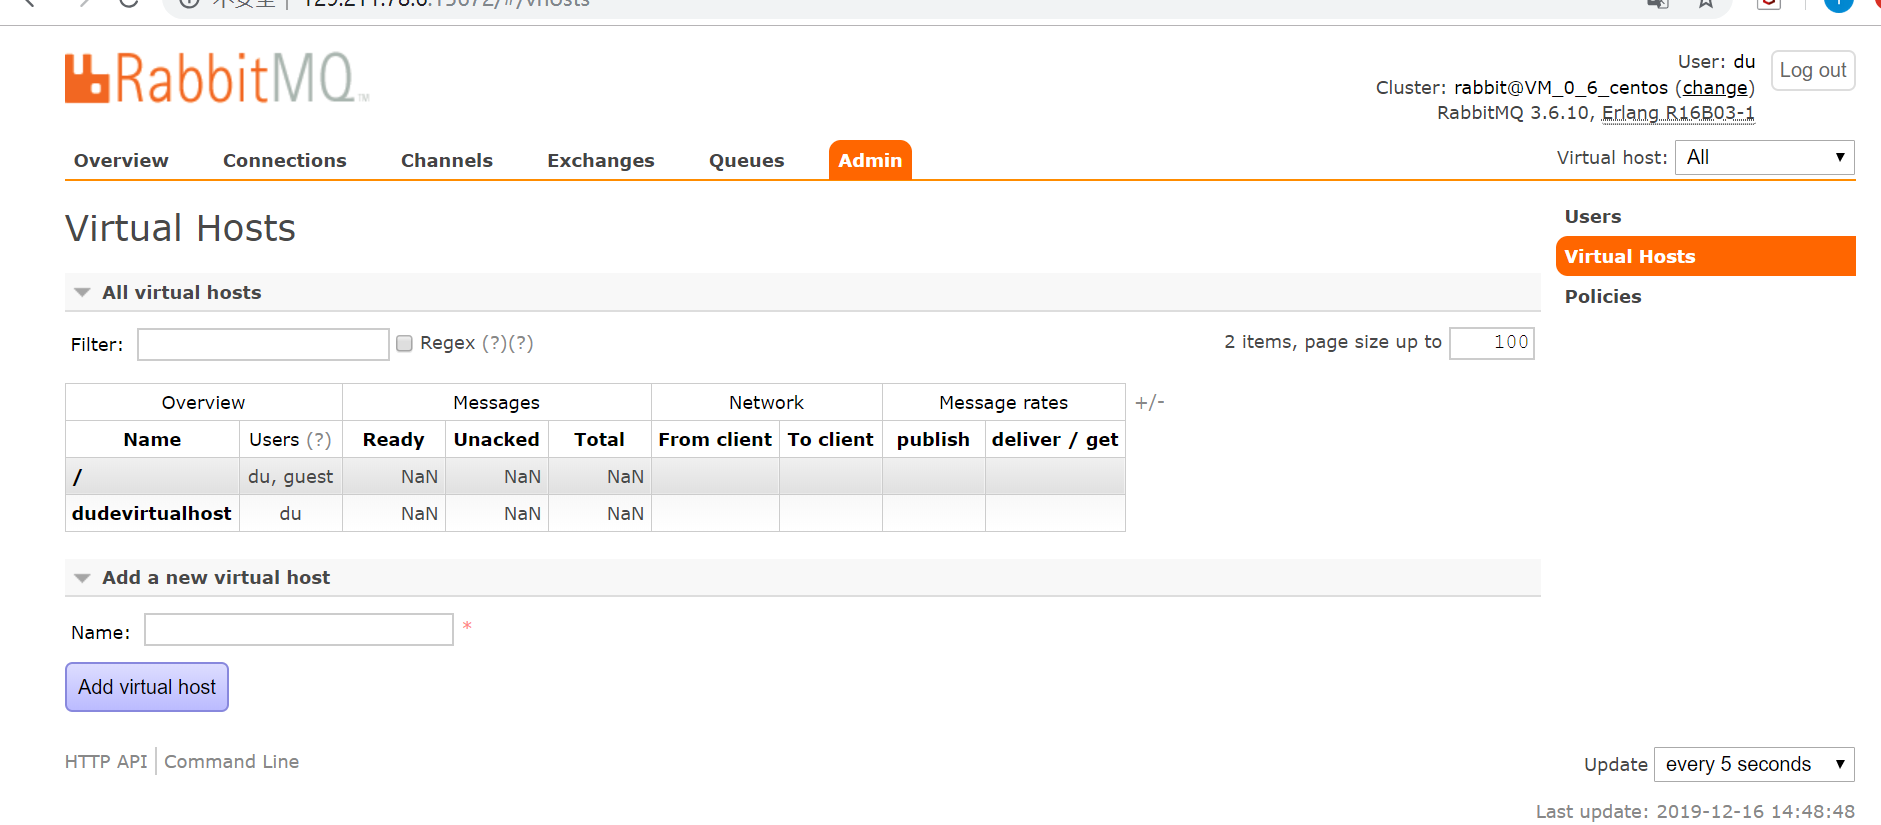Viewport: 1881px width, 825px height.
Task: Select Virtual Hosts in the sidebar
Action: (x=1706, y=256)
